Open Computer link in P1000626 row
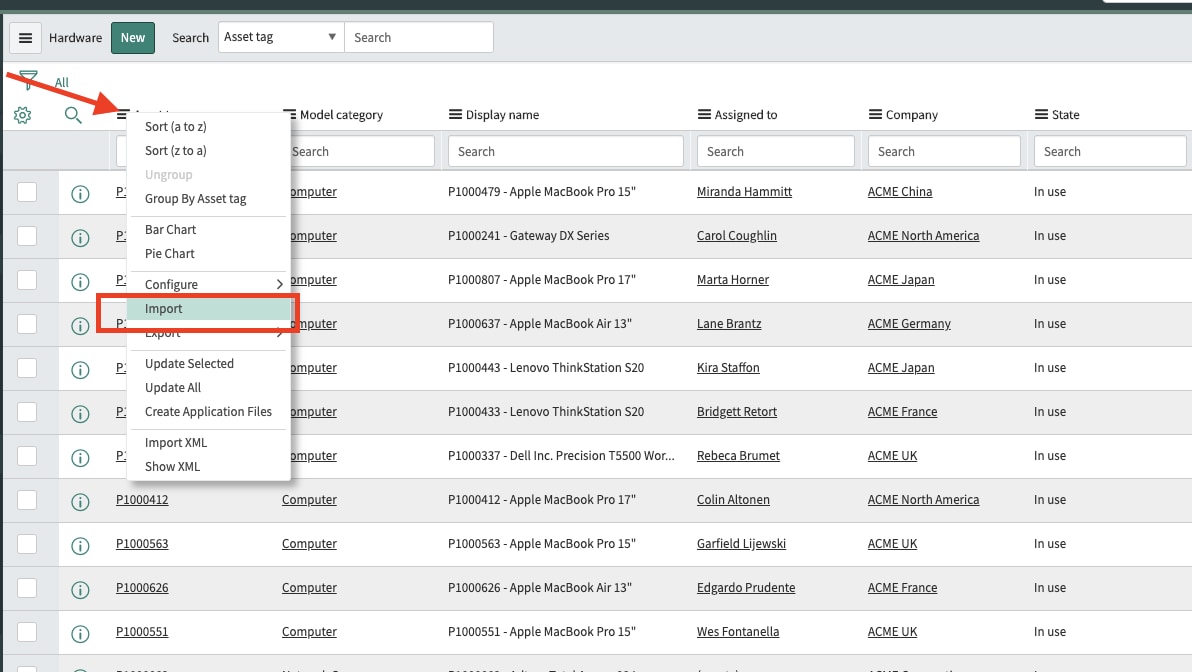The image size is (1192, 672). tap(309, 588)
